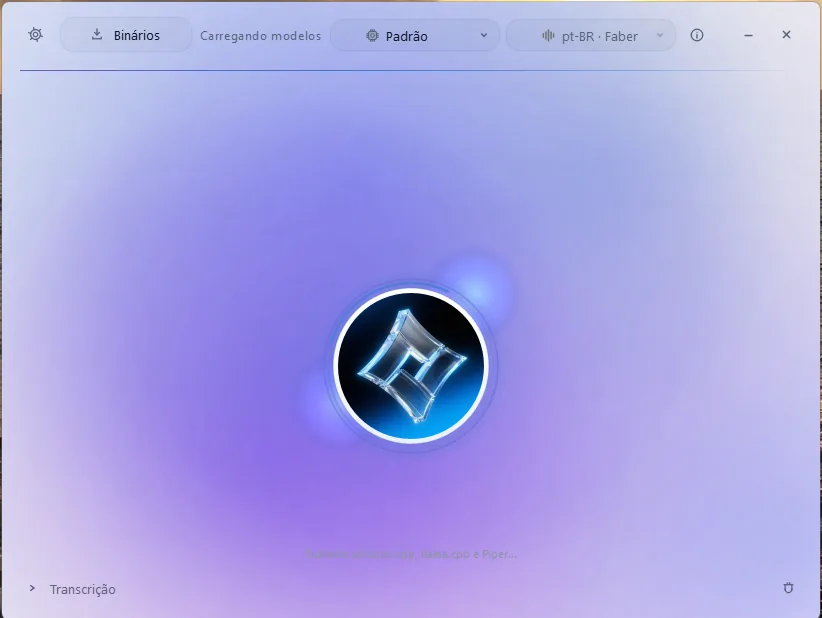This screenshot has height=618, width=822.
Task: Minimize the assistant window
Action: (749, 35)
